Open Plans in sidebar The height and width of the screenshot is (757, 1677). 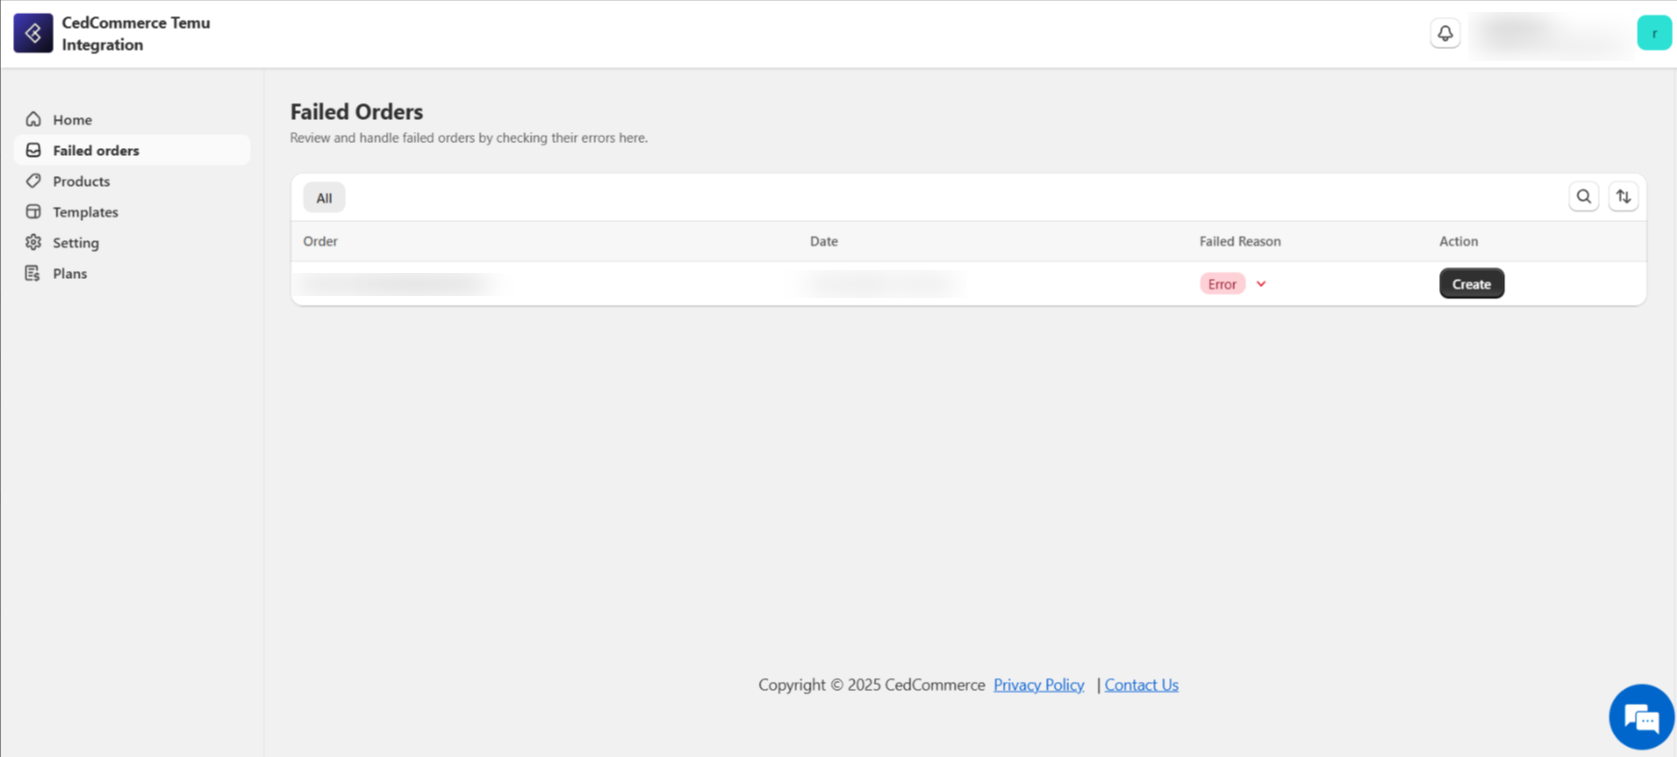tap(132, 273)
